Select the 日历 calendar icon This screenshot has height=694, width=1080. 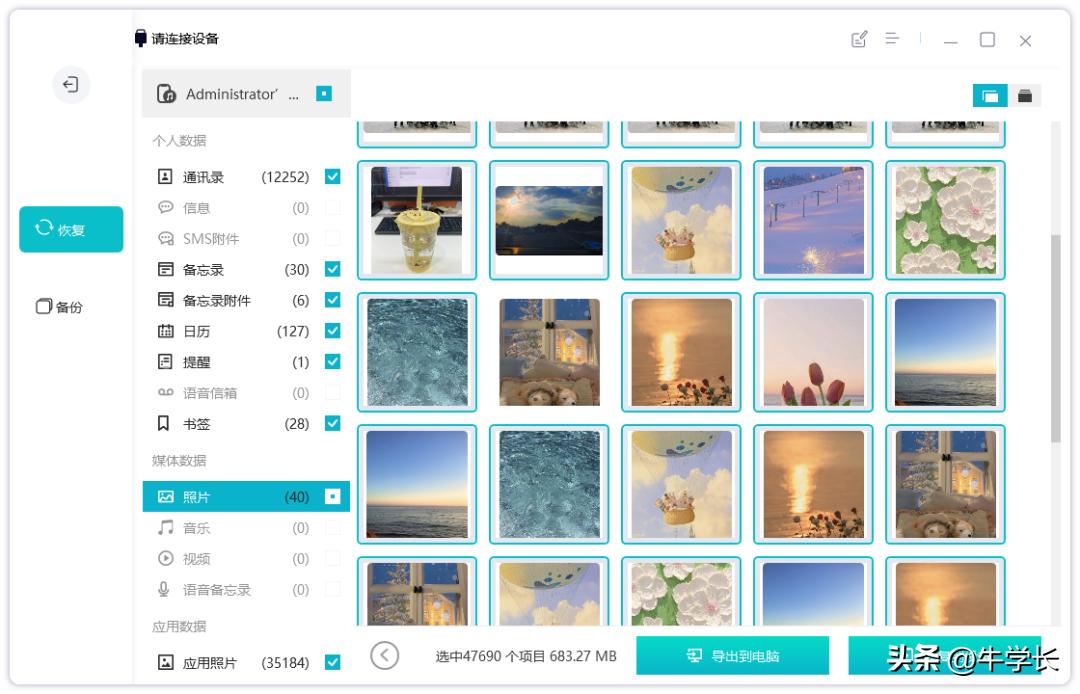(x=167, y=330)
